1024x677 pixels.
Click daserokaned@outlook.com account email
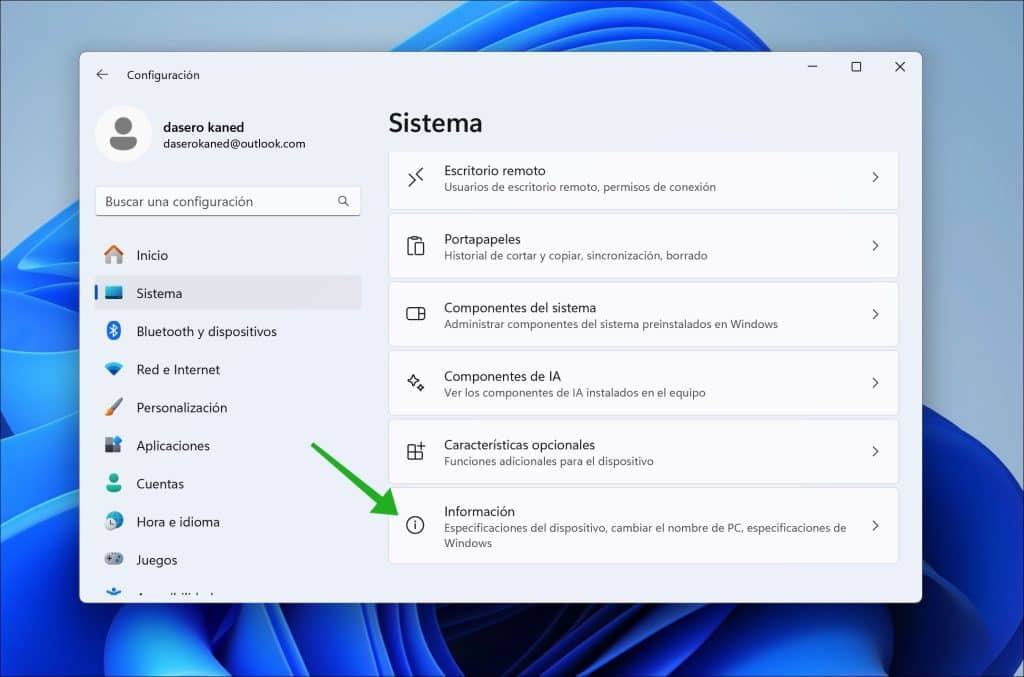point(234,144)
